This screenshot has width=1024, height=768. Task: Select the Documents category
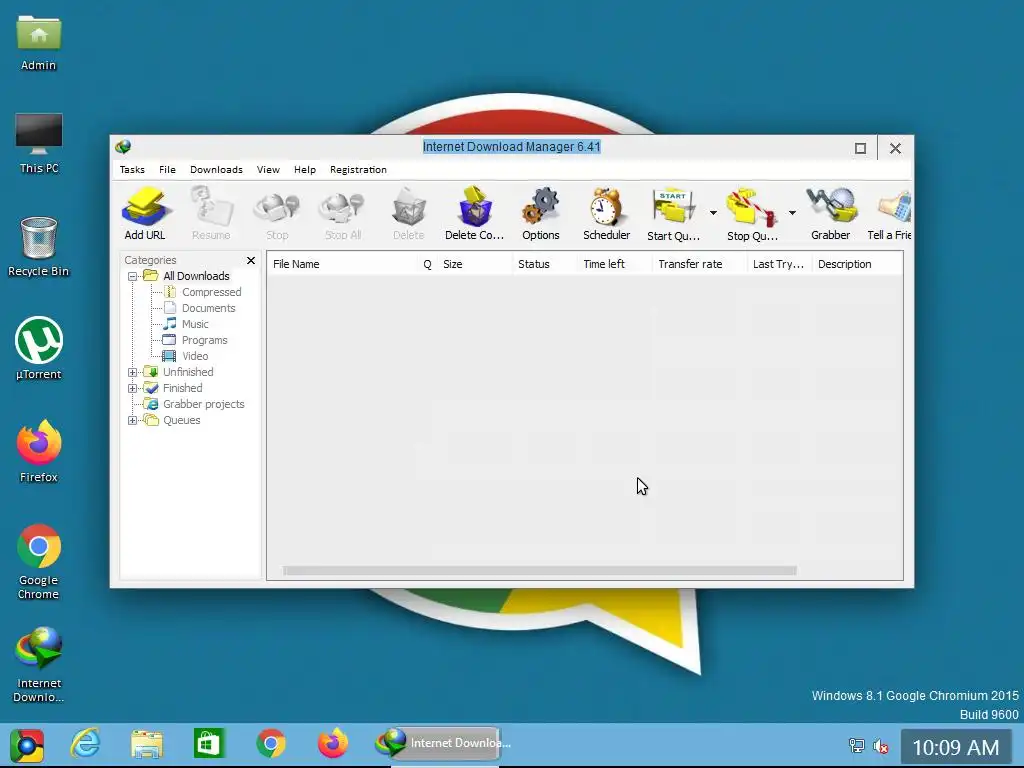[208, 308]
